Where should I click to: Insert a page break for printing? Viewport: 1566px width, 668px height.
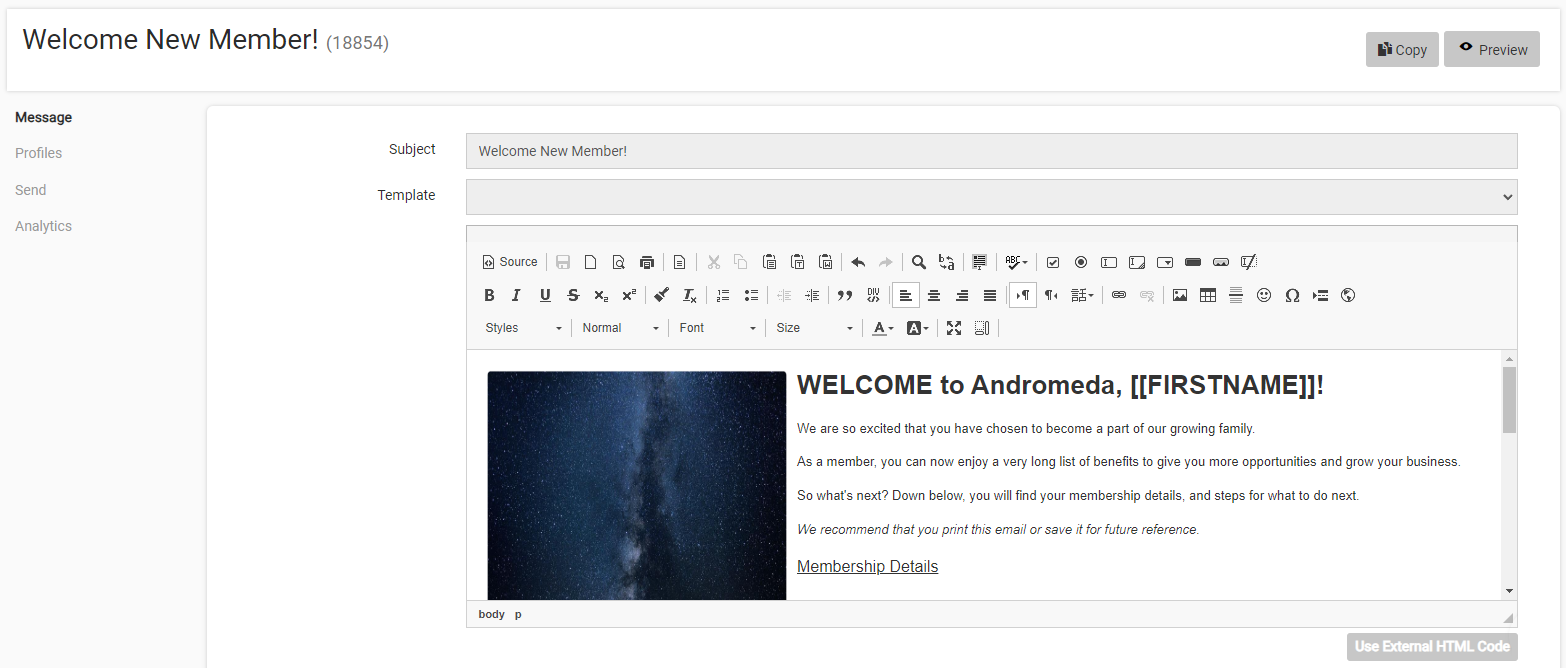[1320, 295]
